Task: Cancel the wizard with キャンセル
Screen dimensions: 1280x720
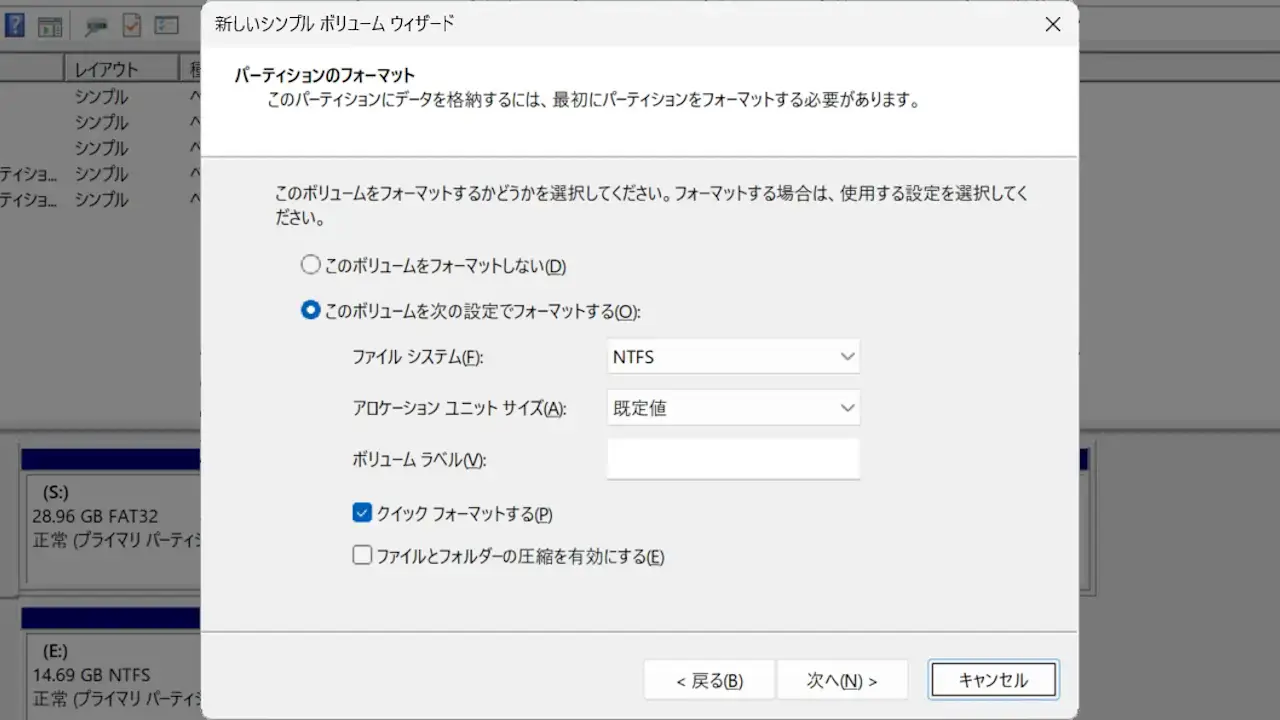Action: coord(993,679)
